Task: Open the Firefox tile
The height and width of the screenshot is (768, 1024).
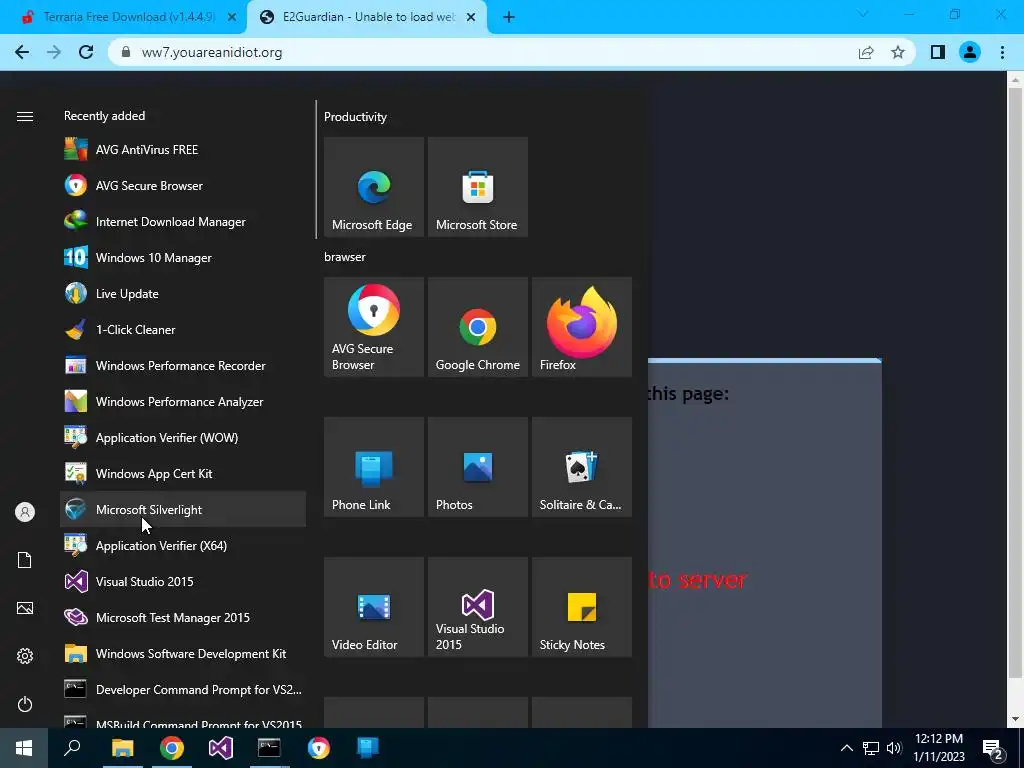Action: [x=581, y=327]
